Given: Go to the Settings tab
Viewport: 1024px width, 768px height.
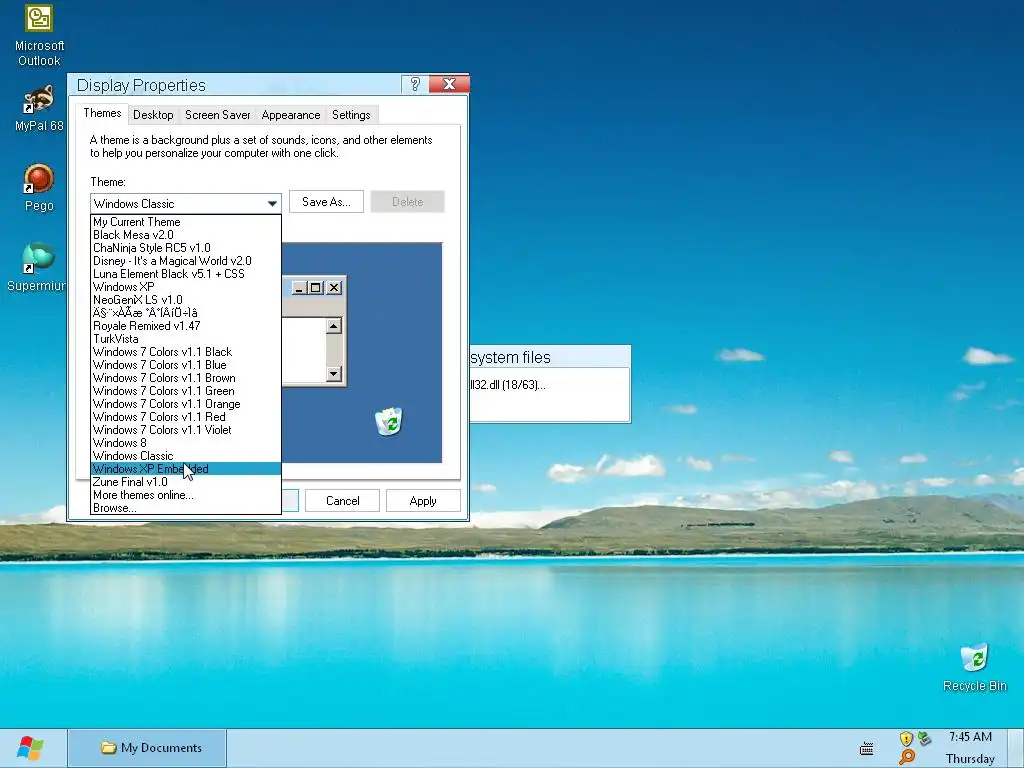Looking at the screenshot, I should click(x=351, y=115).
